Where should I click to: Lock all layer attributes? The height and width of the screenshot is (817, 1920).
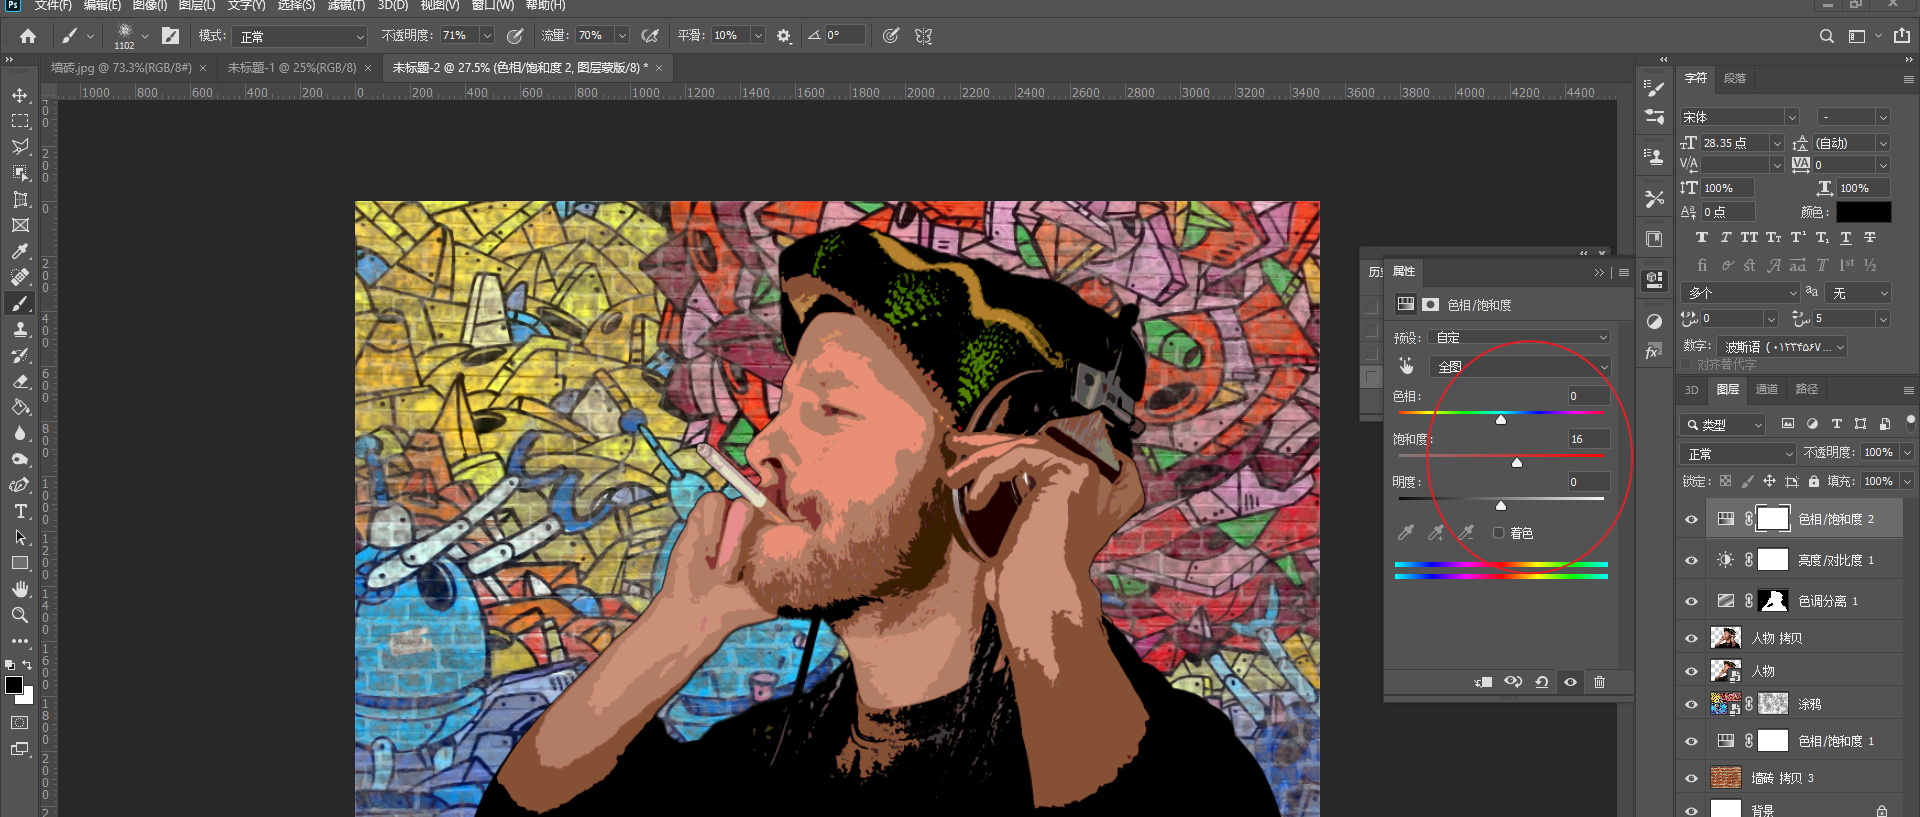pyautogui.click(x=1814, y=481)
